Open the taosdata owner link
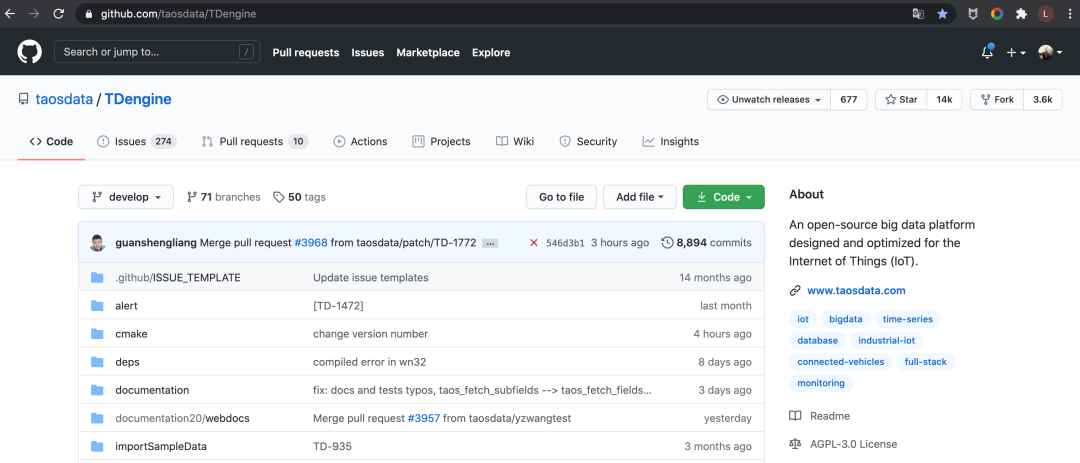Screen dimensions: 1080x463 [x=64, y=99]
